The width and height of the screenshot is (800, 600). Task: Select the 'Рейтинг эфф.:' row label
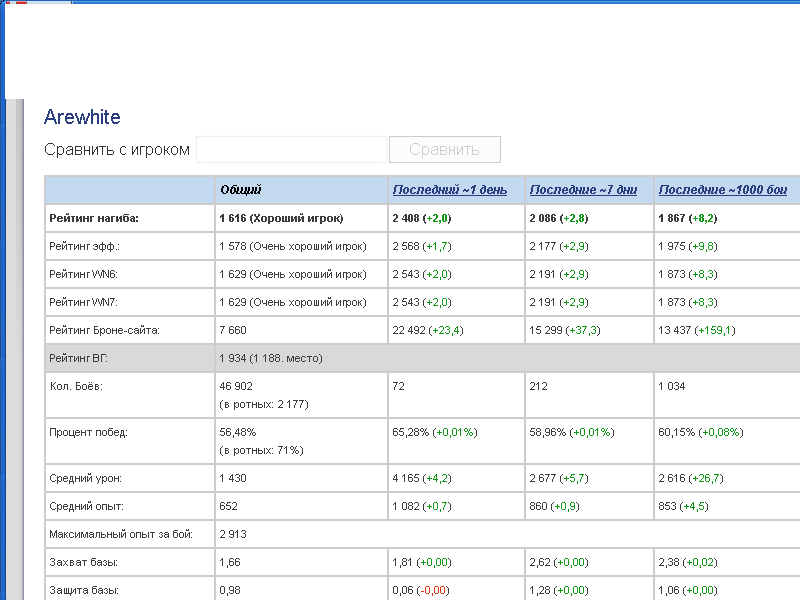coord(84,246)
